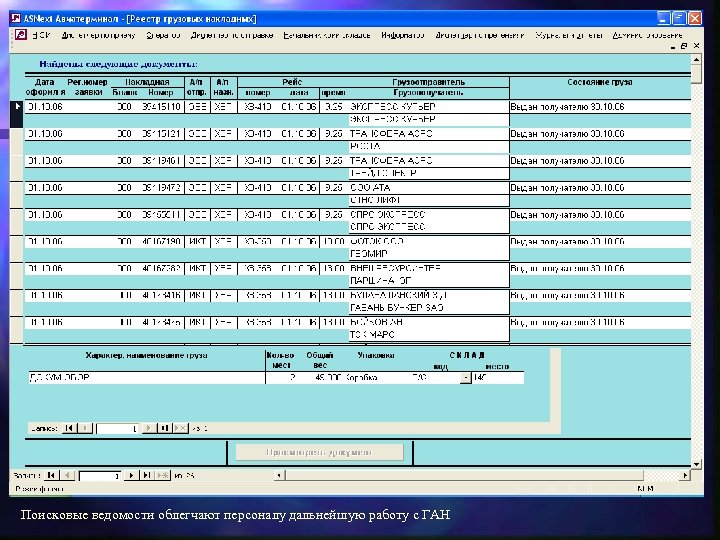This screenshot has height=540, width=720.
Task: Go to first record in main form navigator
Action: click(x=51, y=475)
